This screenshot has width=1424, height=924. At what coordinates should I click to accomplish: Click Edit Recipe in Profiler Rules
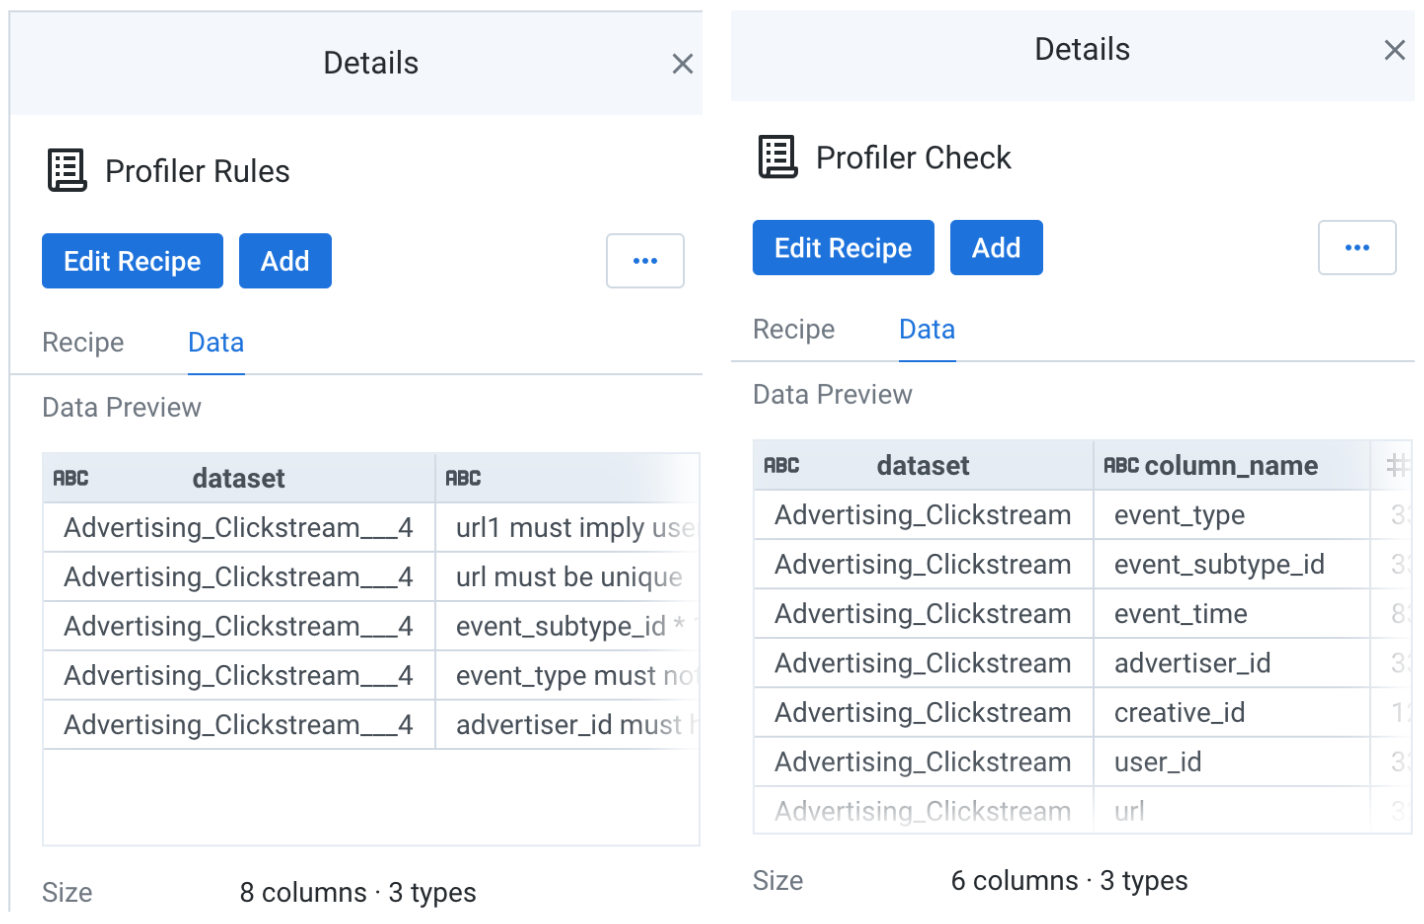point(131,260)
